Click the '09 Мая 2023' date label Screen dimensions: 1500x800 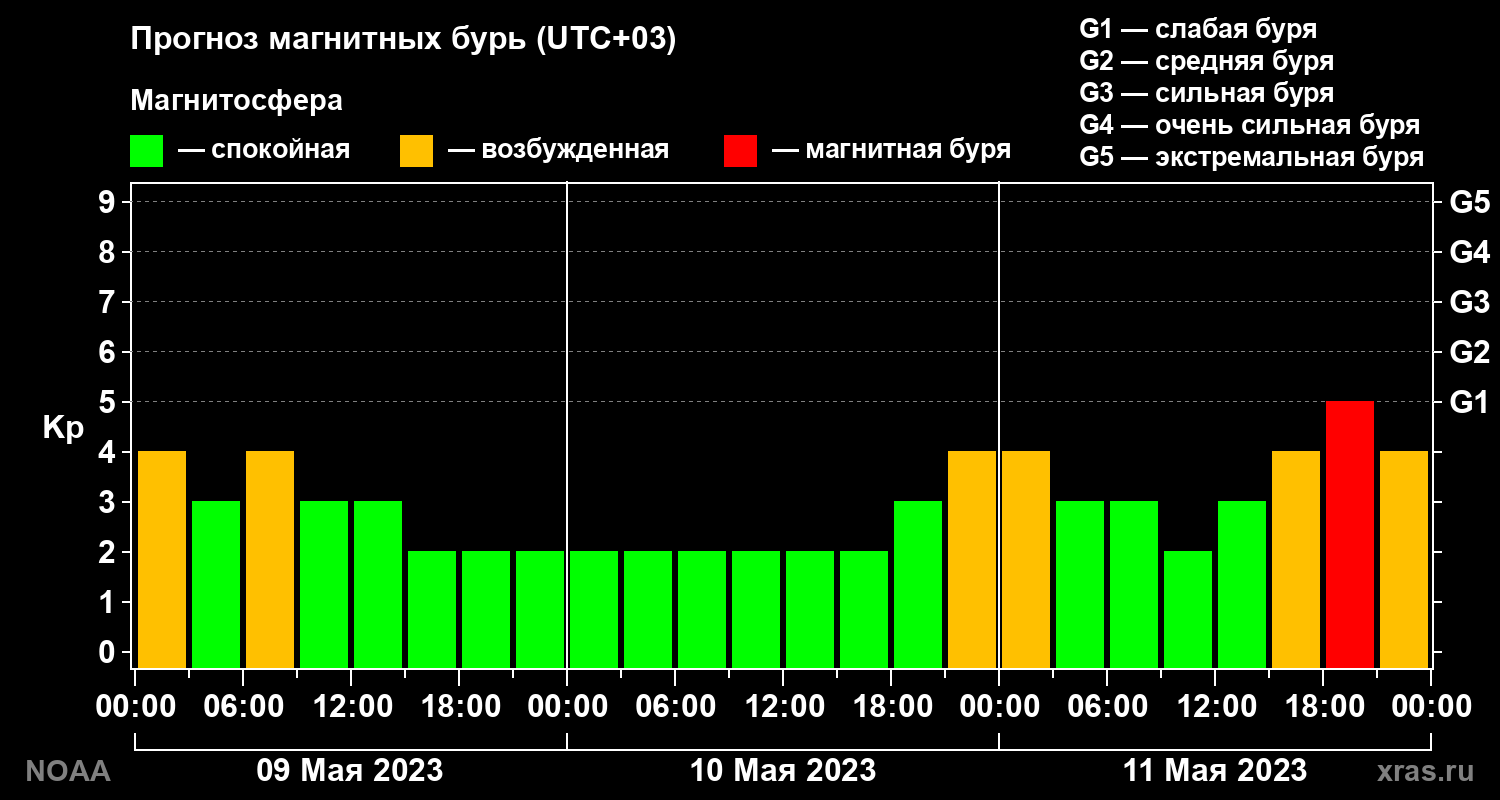pos(350,771)
